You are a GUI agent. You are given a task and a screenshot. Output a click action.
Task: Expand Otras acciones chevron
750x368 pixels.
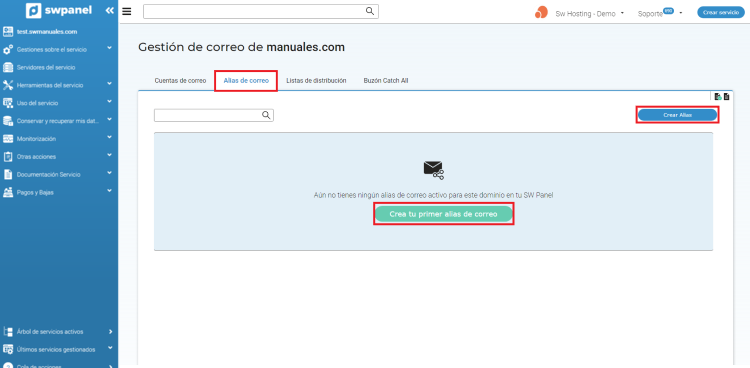(x=110, y=155)
